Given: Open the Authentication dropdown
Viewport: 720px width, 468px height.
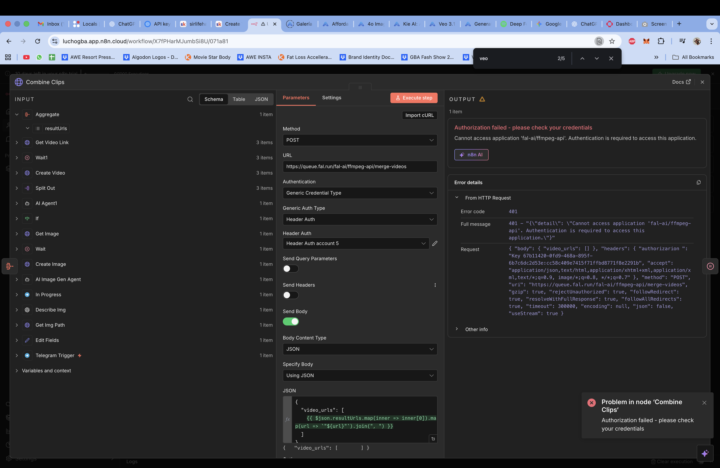Looking at the screenshot, I should pyautogui.click(x=360, y=193).
